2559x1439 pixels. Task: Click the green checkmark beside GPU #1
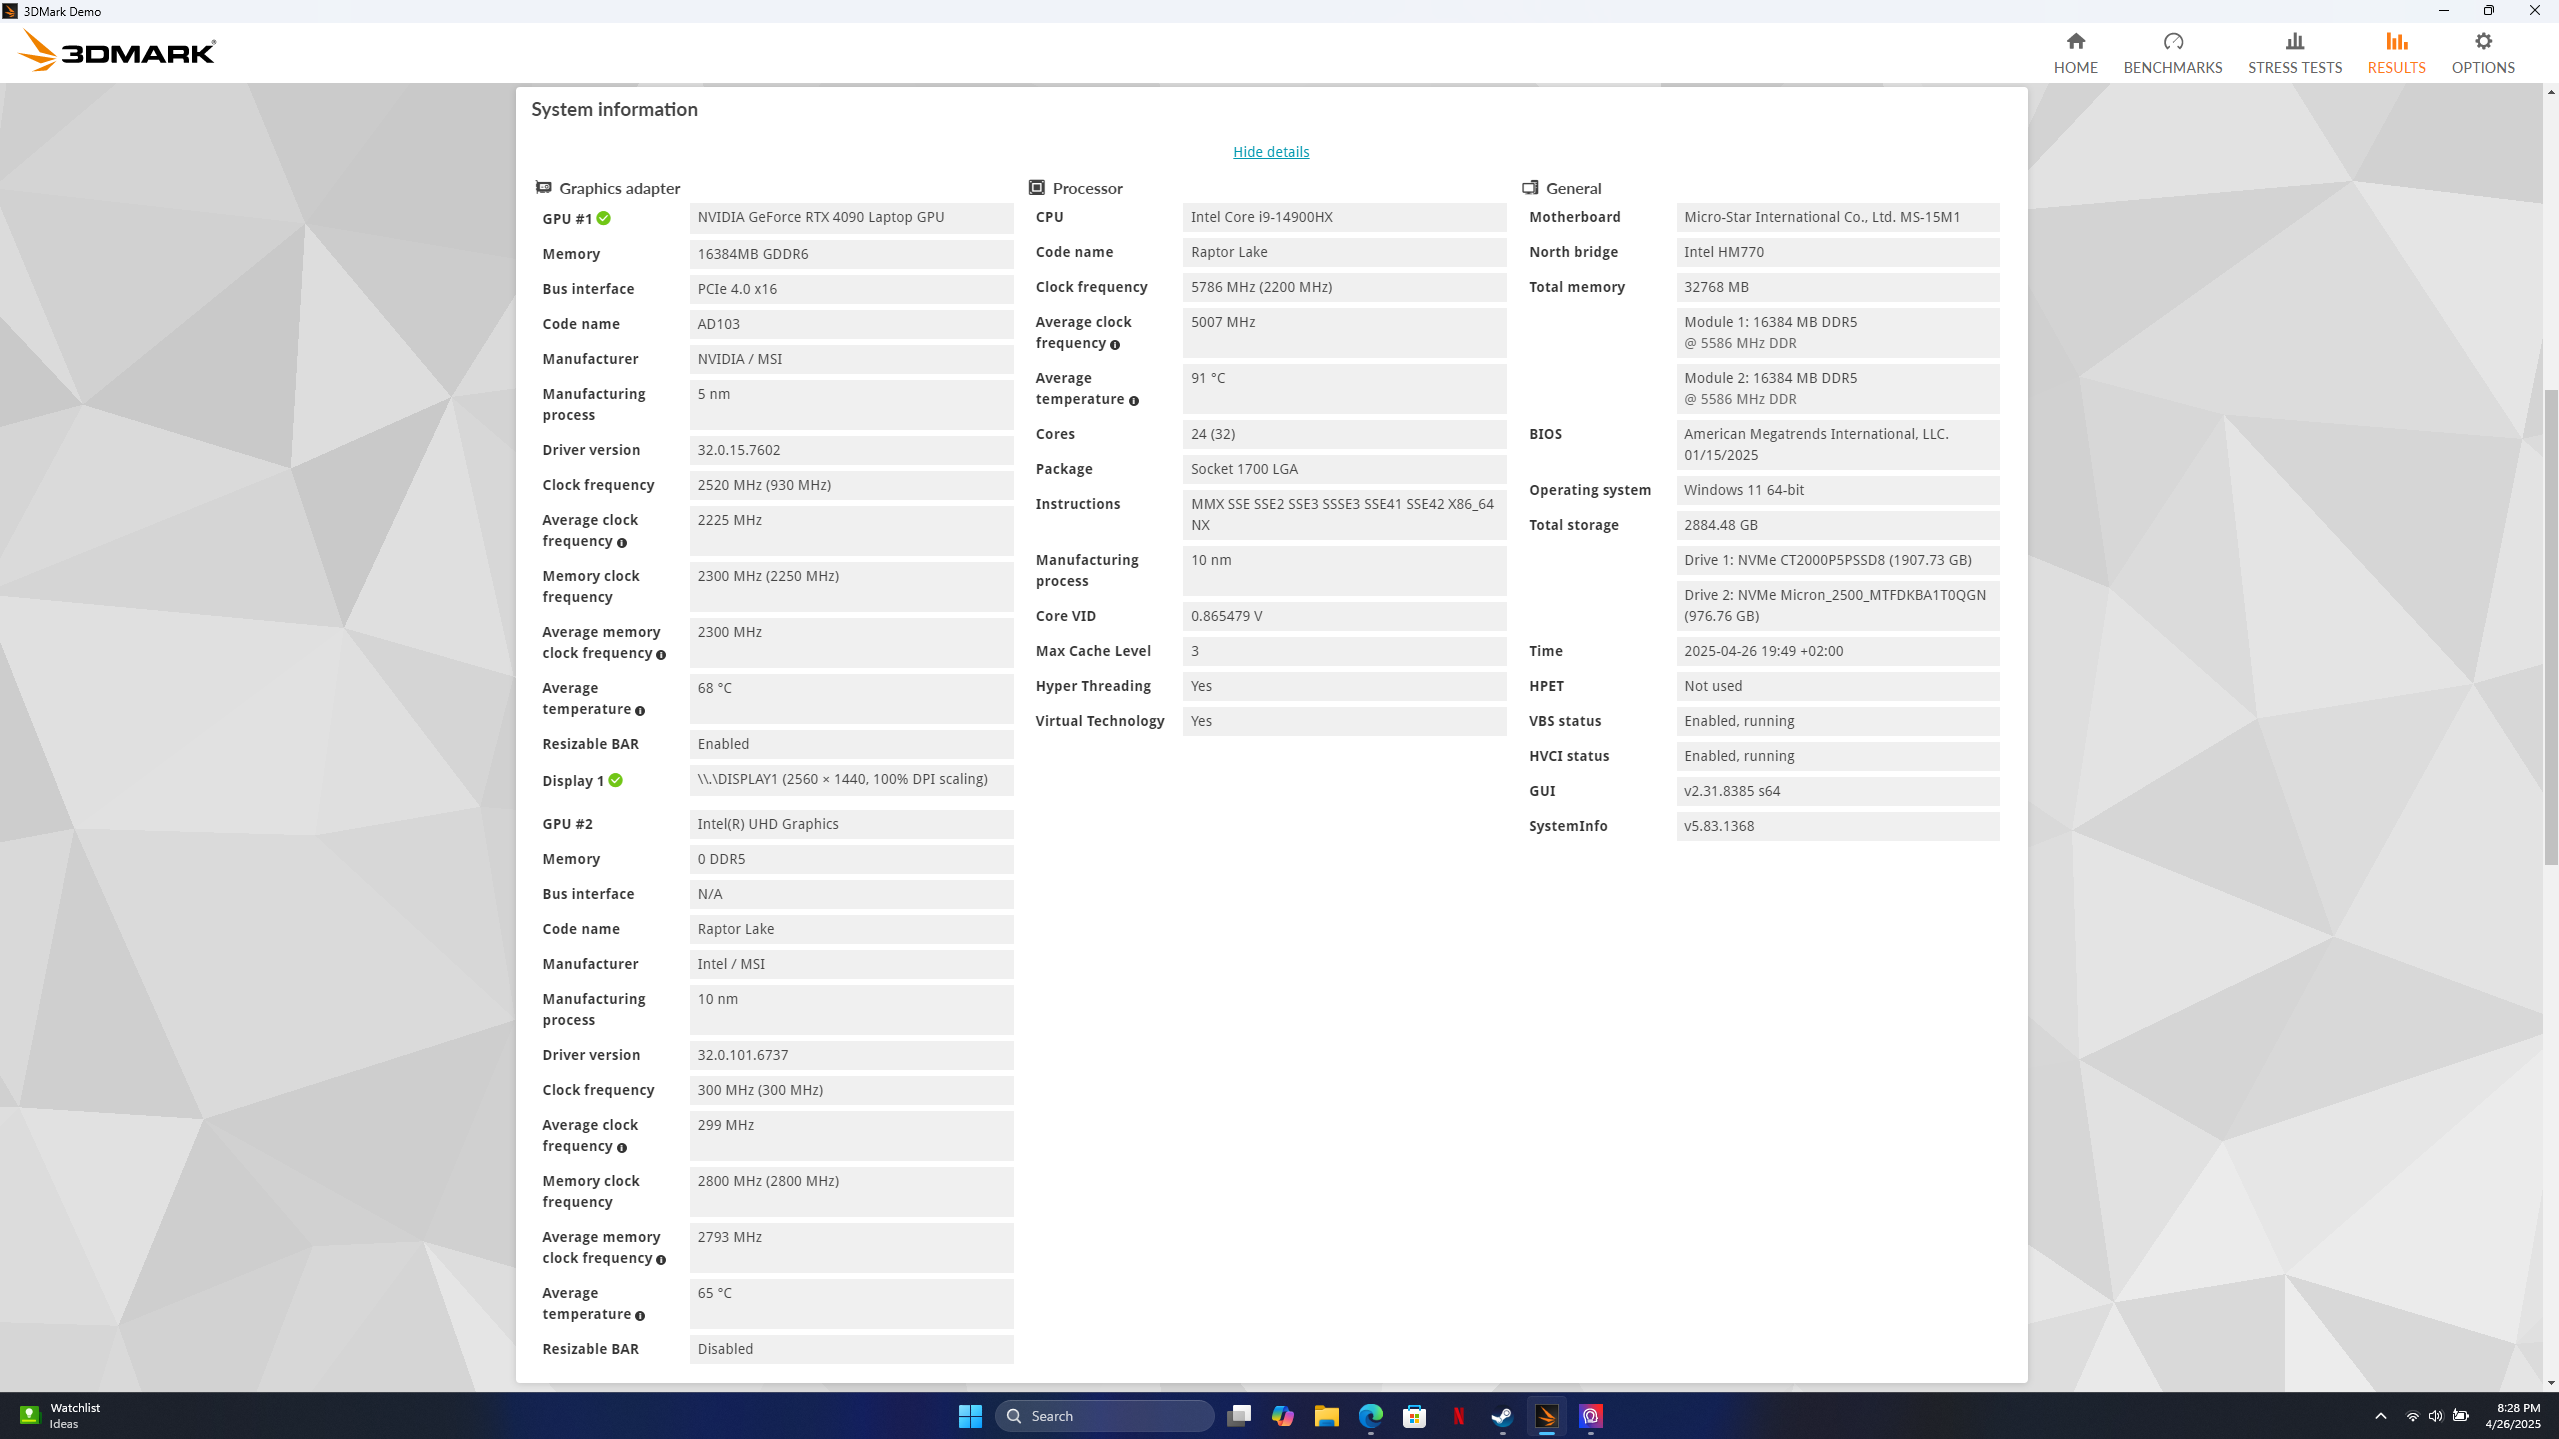[x=604, y=219]
